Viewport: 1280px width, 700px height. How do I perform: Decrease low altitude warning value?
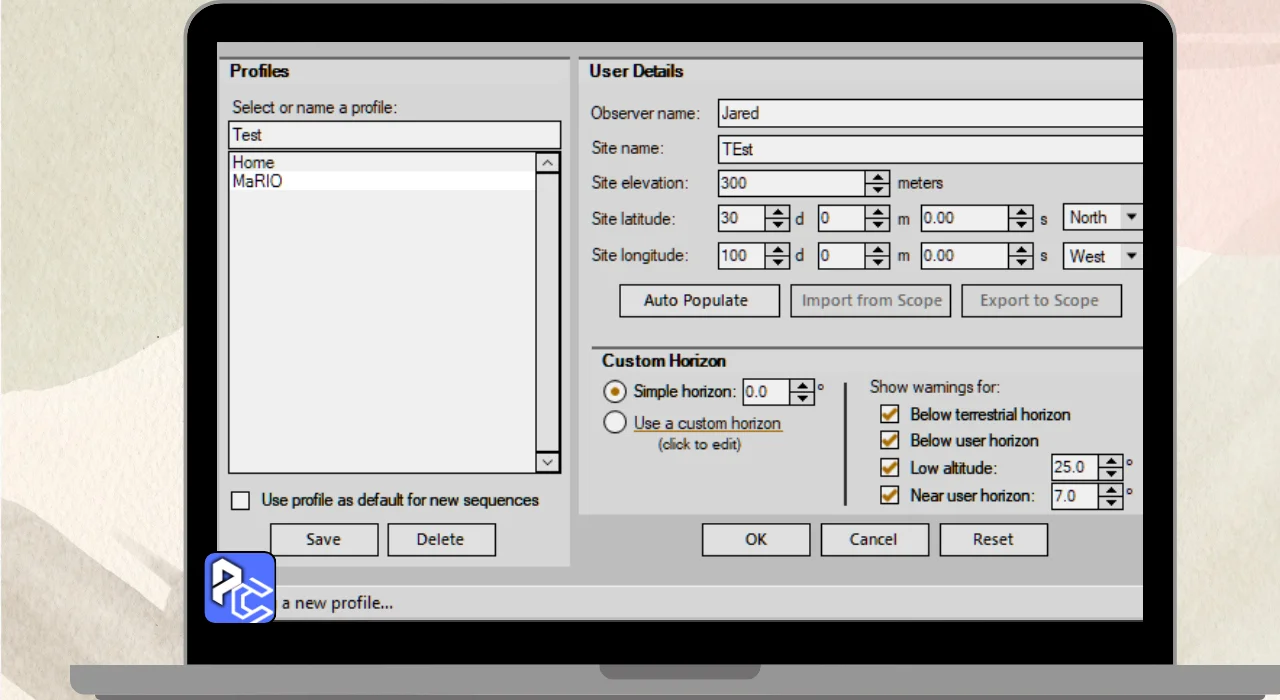point(1111,473)
